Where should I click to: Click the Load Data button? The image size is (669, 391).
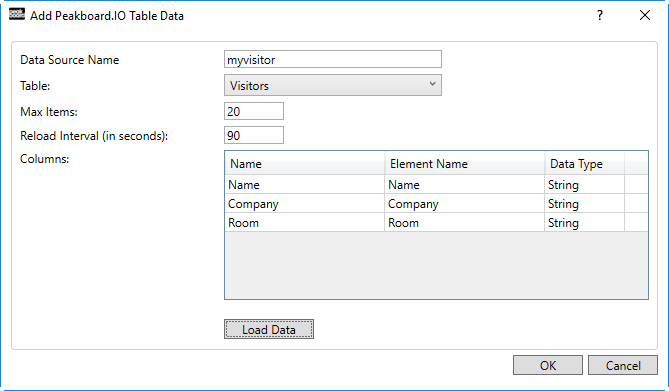point(269,329)
